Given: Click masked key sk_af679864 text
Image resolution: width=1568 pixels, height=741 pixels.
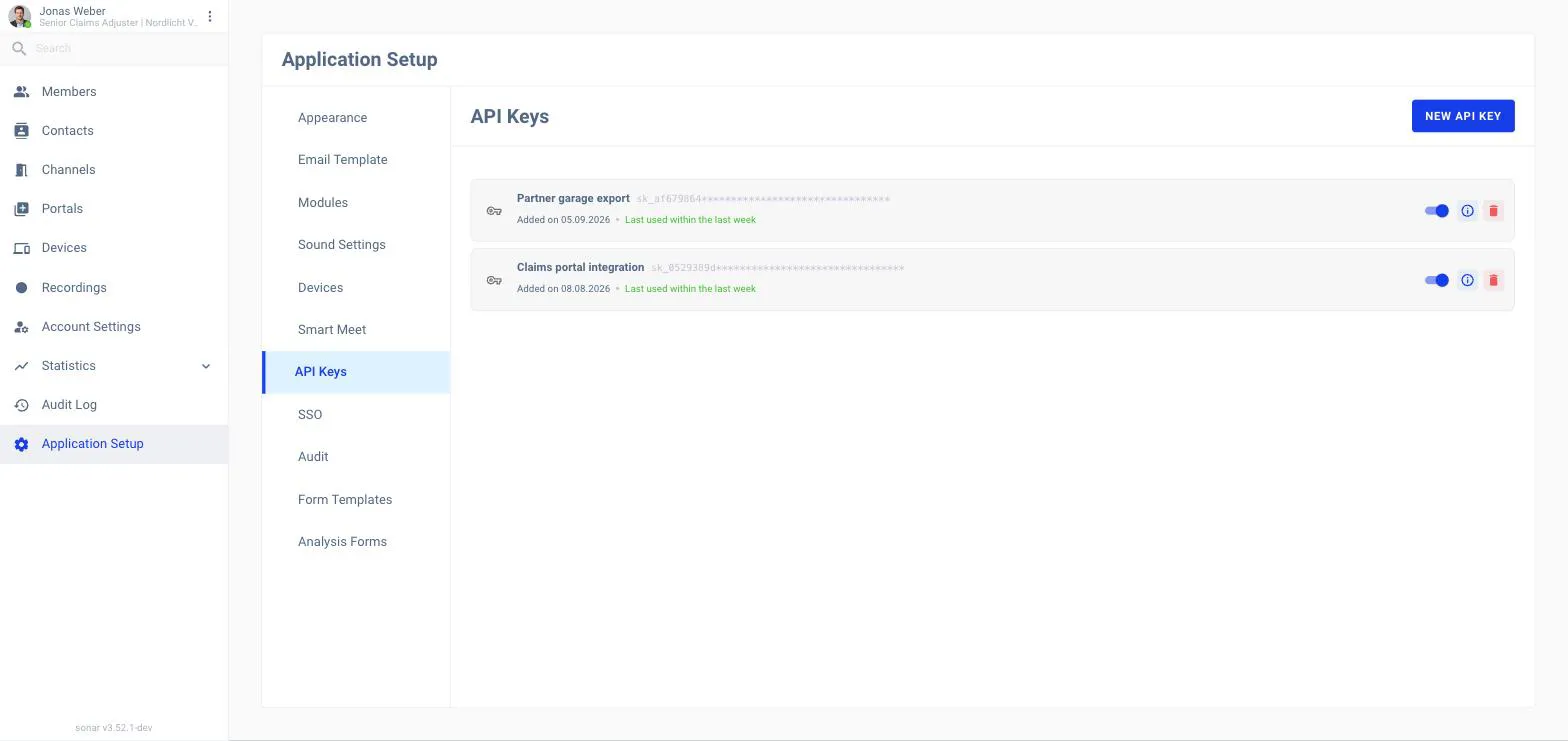Looking at the screenshot, I should [763, 199].
